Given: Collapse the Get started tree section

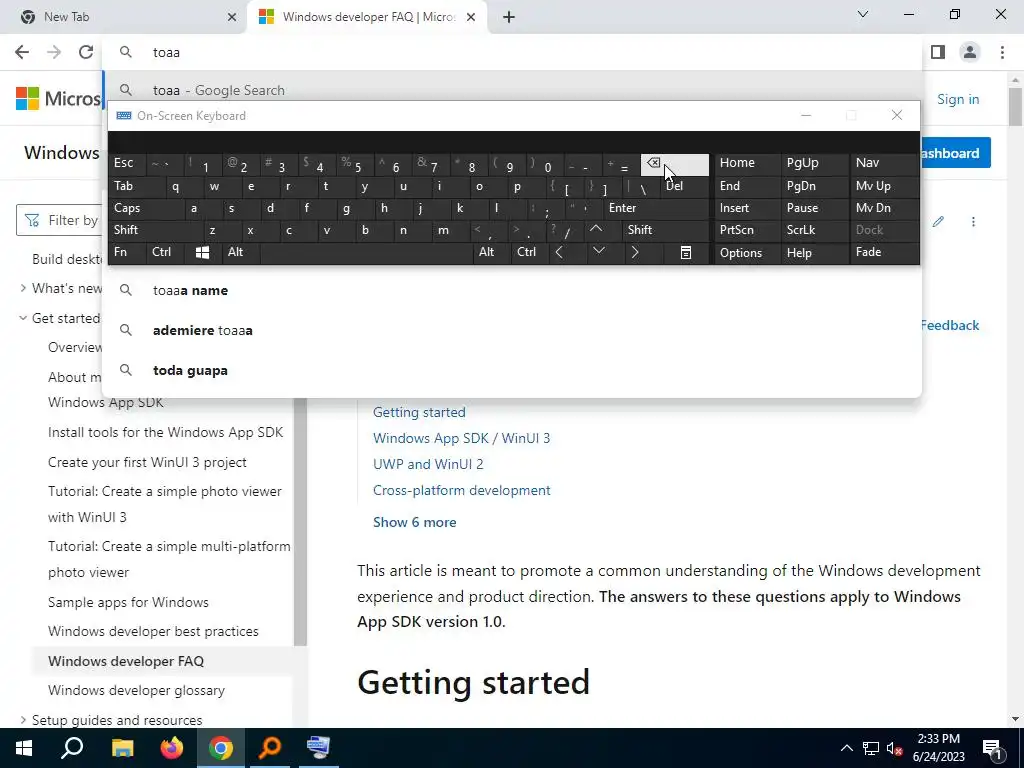Looking at the screenshot, I should pos(23,318).
